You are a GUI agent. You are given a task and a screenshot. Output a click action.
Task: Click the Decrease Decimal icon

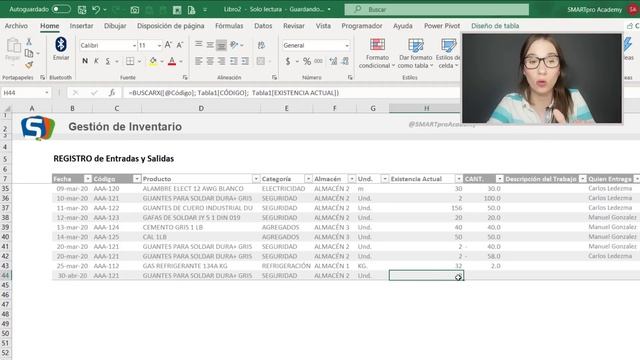click(x=345, y=61)
